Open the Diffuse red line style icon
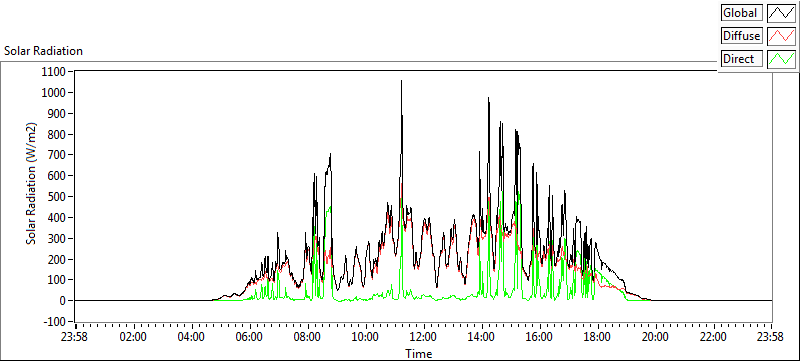 point(782,36)
